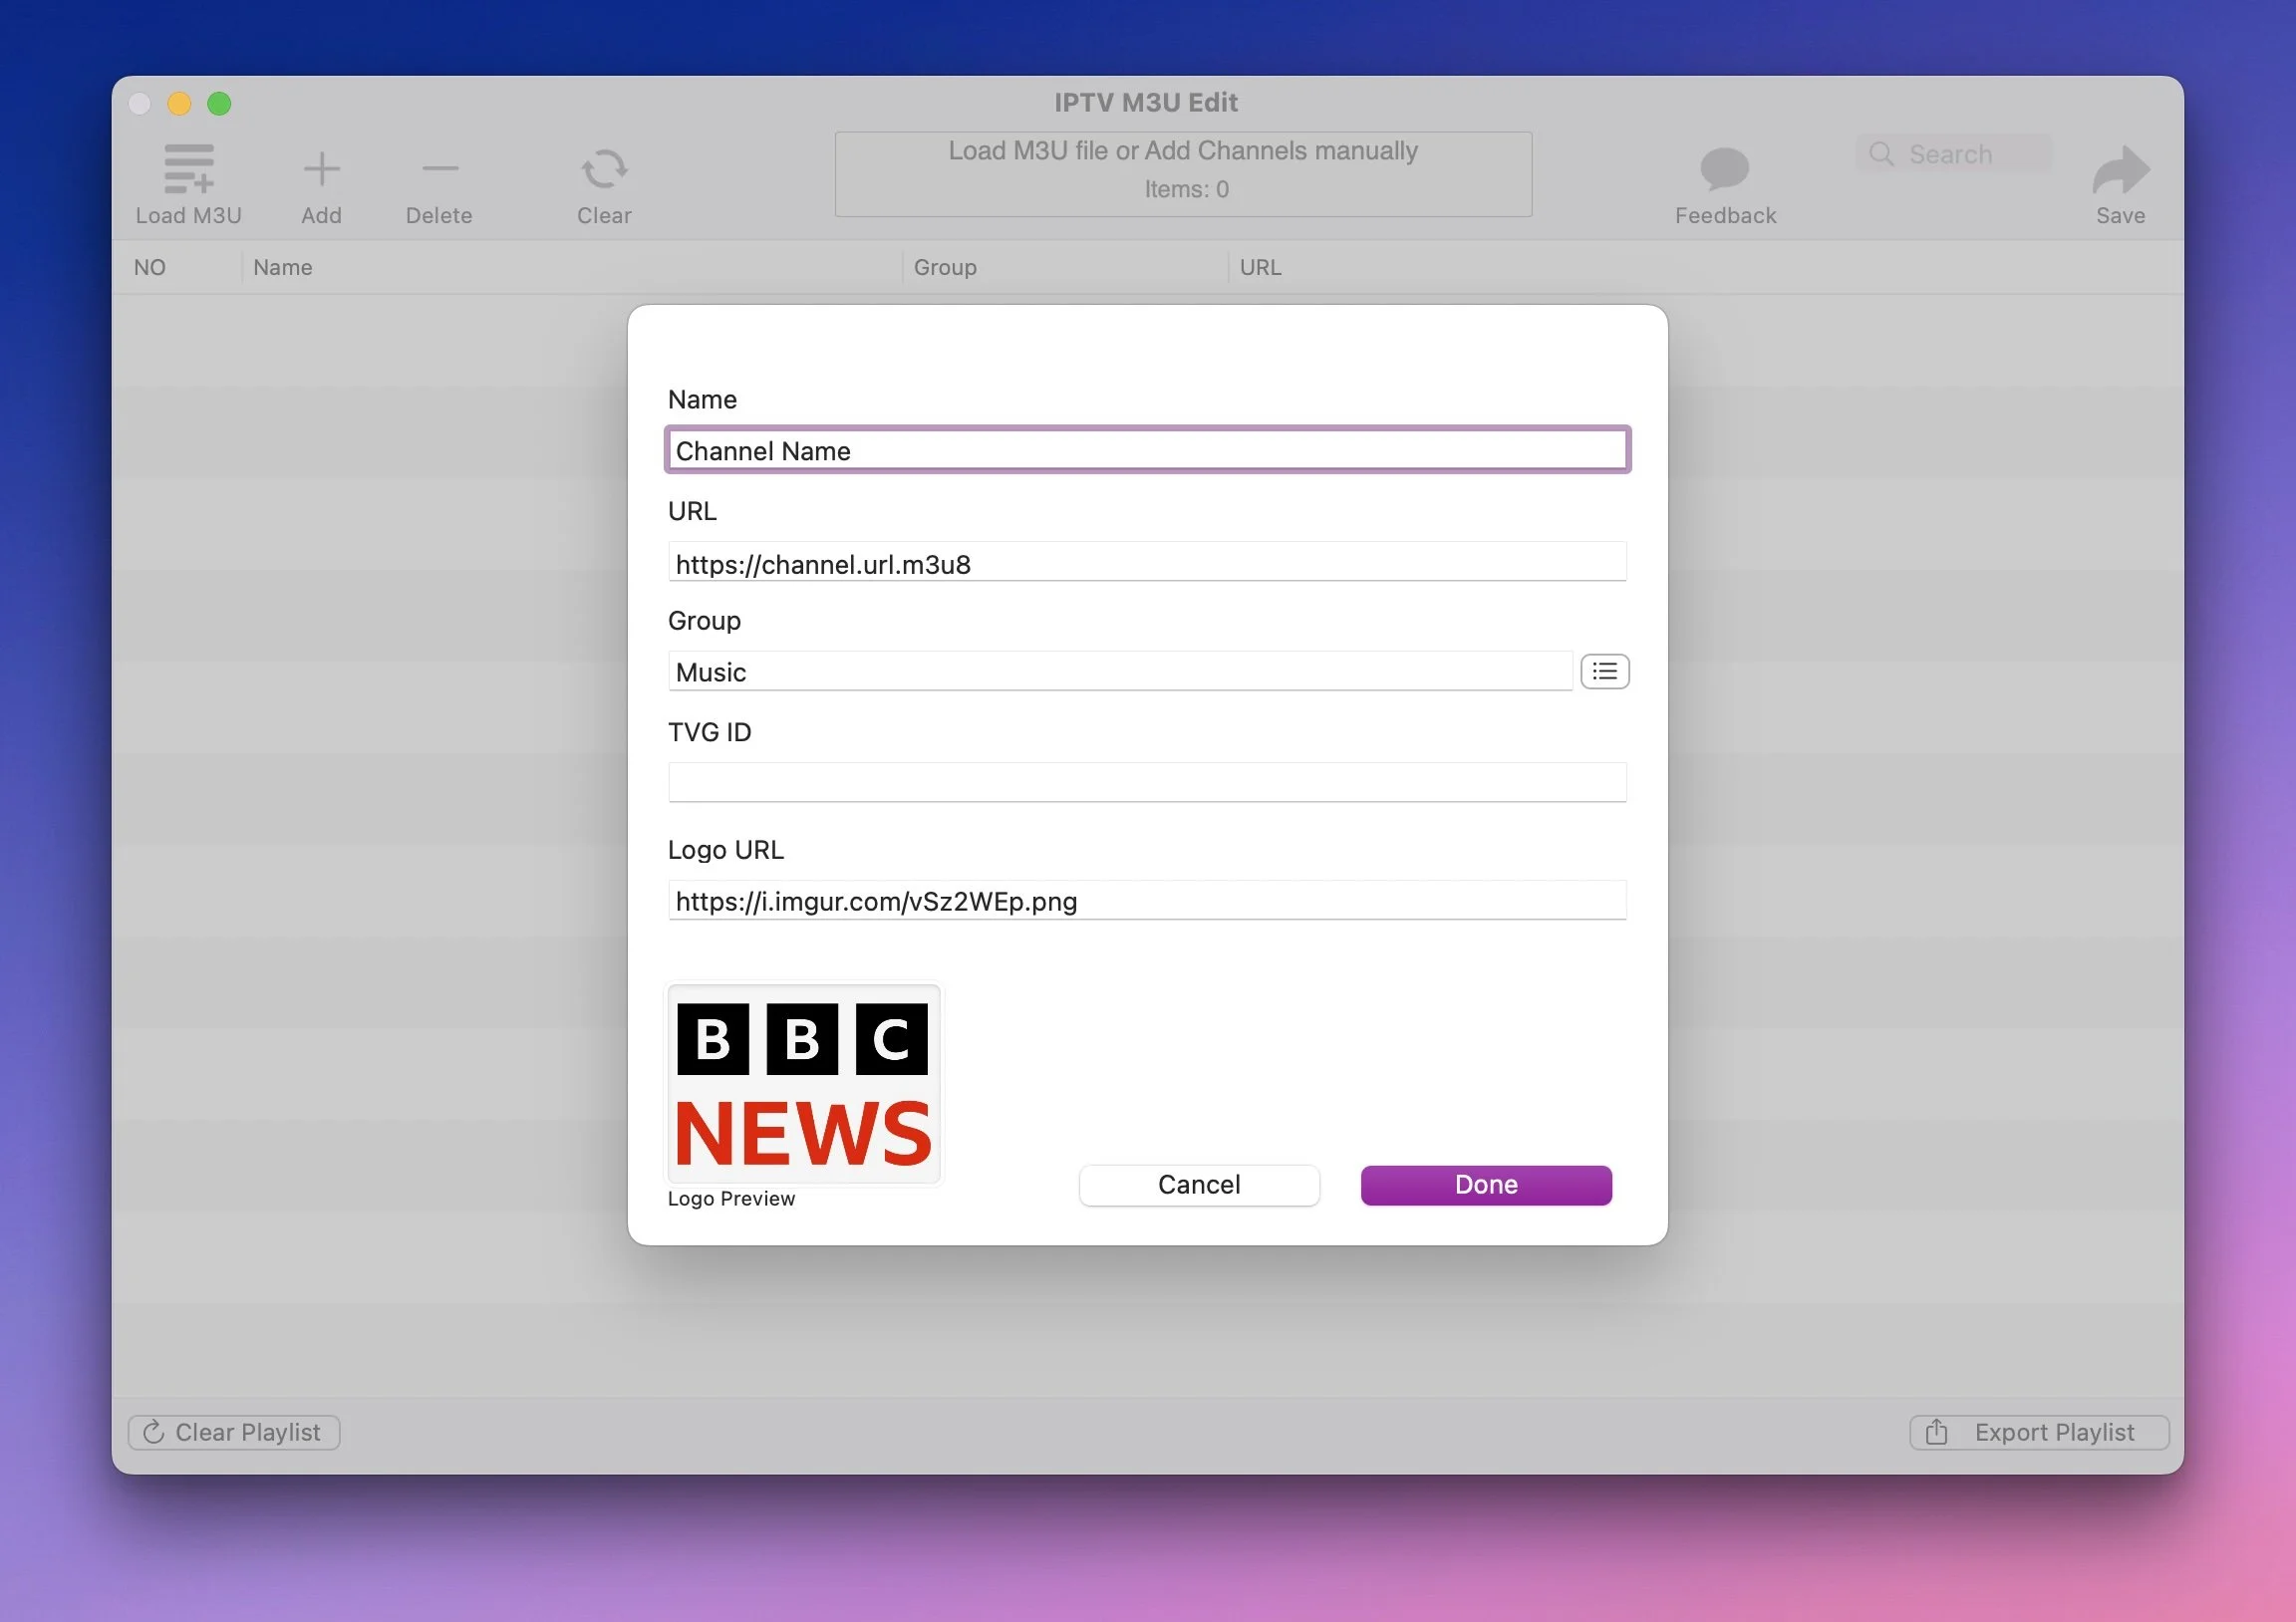Click the Clear Playlist button

[x=234, y=1432]
